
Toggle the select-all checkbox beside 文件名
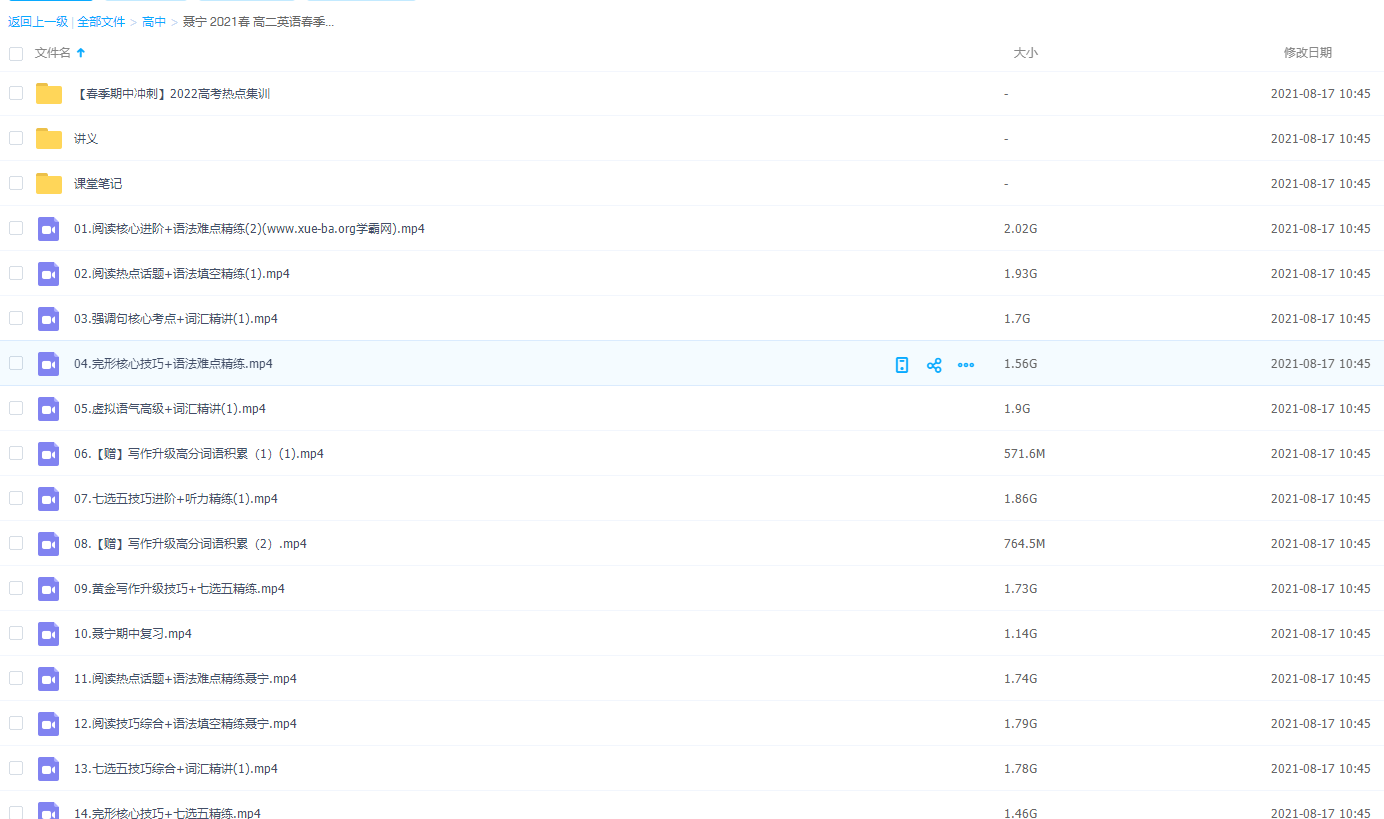(16, 53)
